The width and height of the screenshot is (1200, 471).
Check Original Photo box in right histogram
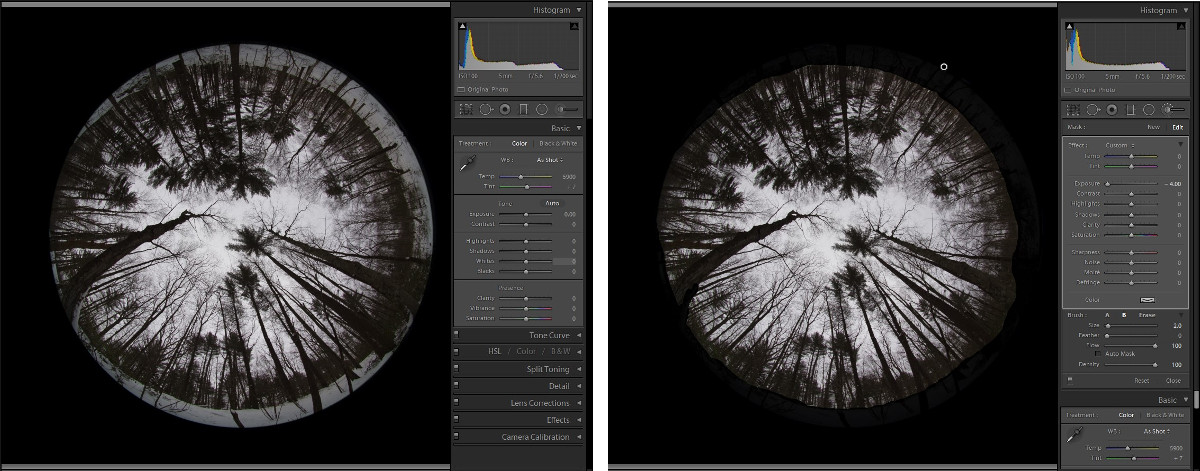pos(1068,89)
